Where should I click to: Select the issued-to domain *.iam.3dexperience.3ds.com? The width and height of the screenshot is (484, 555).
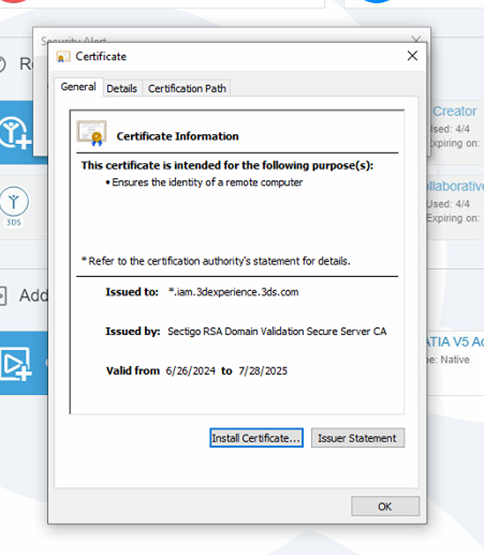click(234, 292)
